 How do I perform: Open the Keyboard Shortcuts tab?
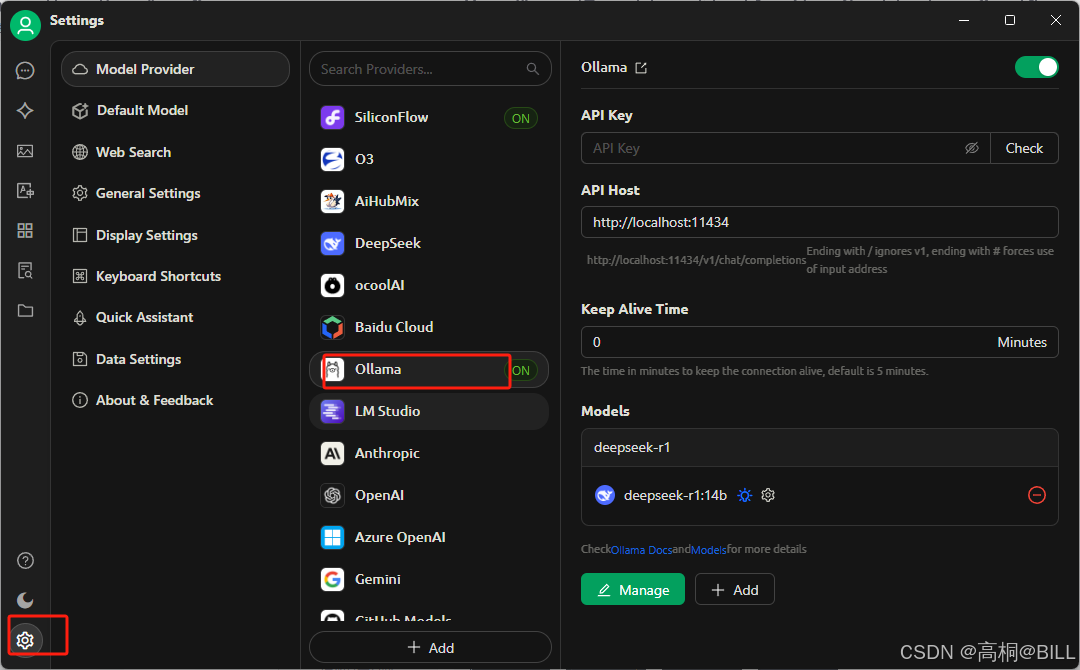point(176,276)
